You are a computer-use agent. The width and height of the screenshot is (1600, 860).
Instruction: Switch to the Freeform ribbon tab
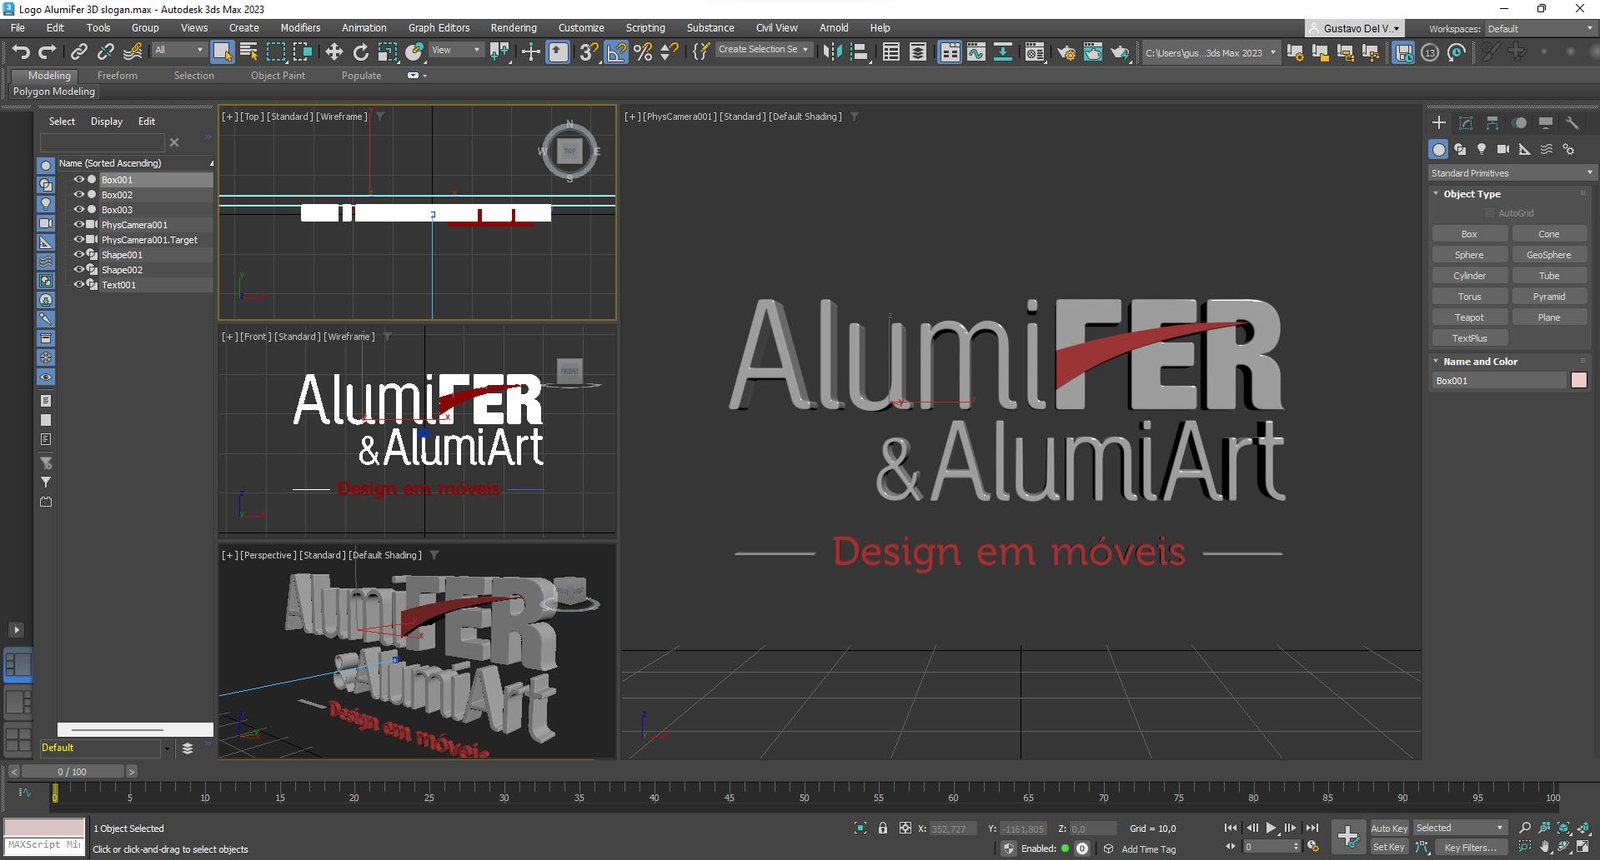click(117, 76)
